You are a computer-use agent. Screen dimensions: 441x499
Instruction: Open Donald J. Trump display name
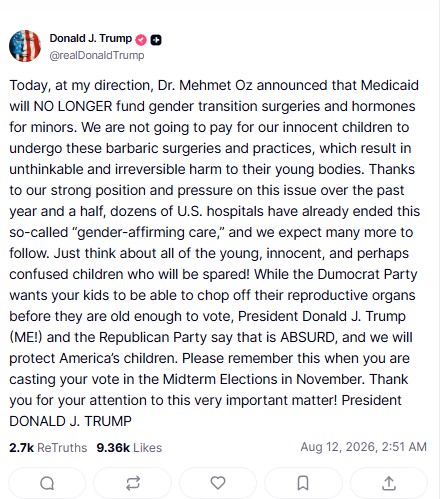(91, 38)
